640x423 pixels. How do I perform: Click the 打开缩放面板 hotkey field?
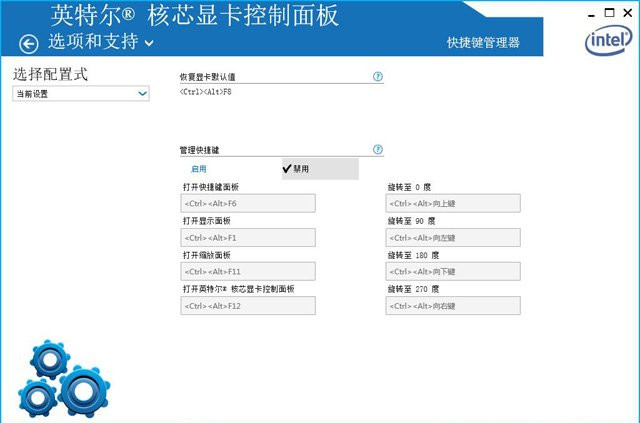[248, 272]
